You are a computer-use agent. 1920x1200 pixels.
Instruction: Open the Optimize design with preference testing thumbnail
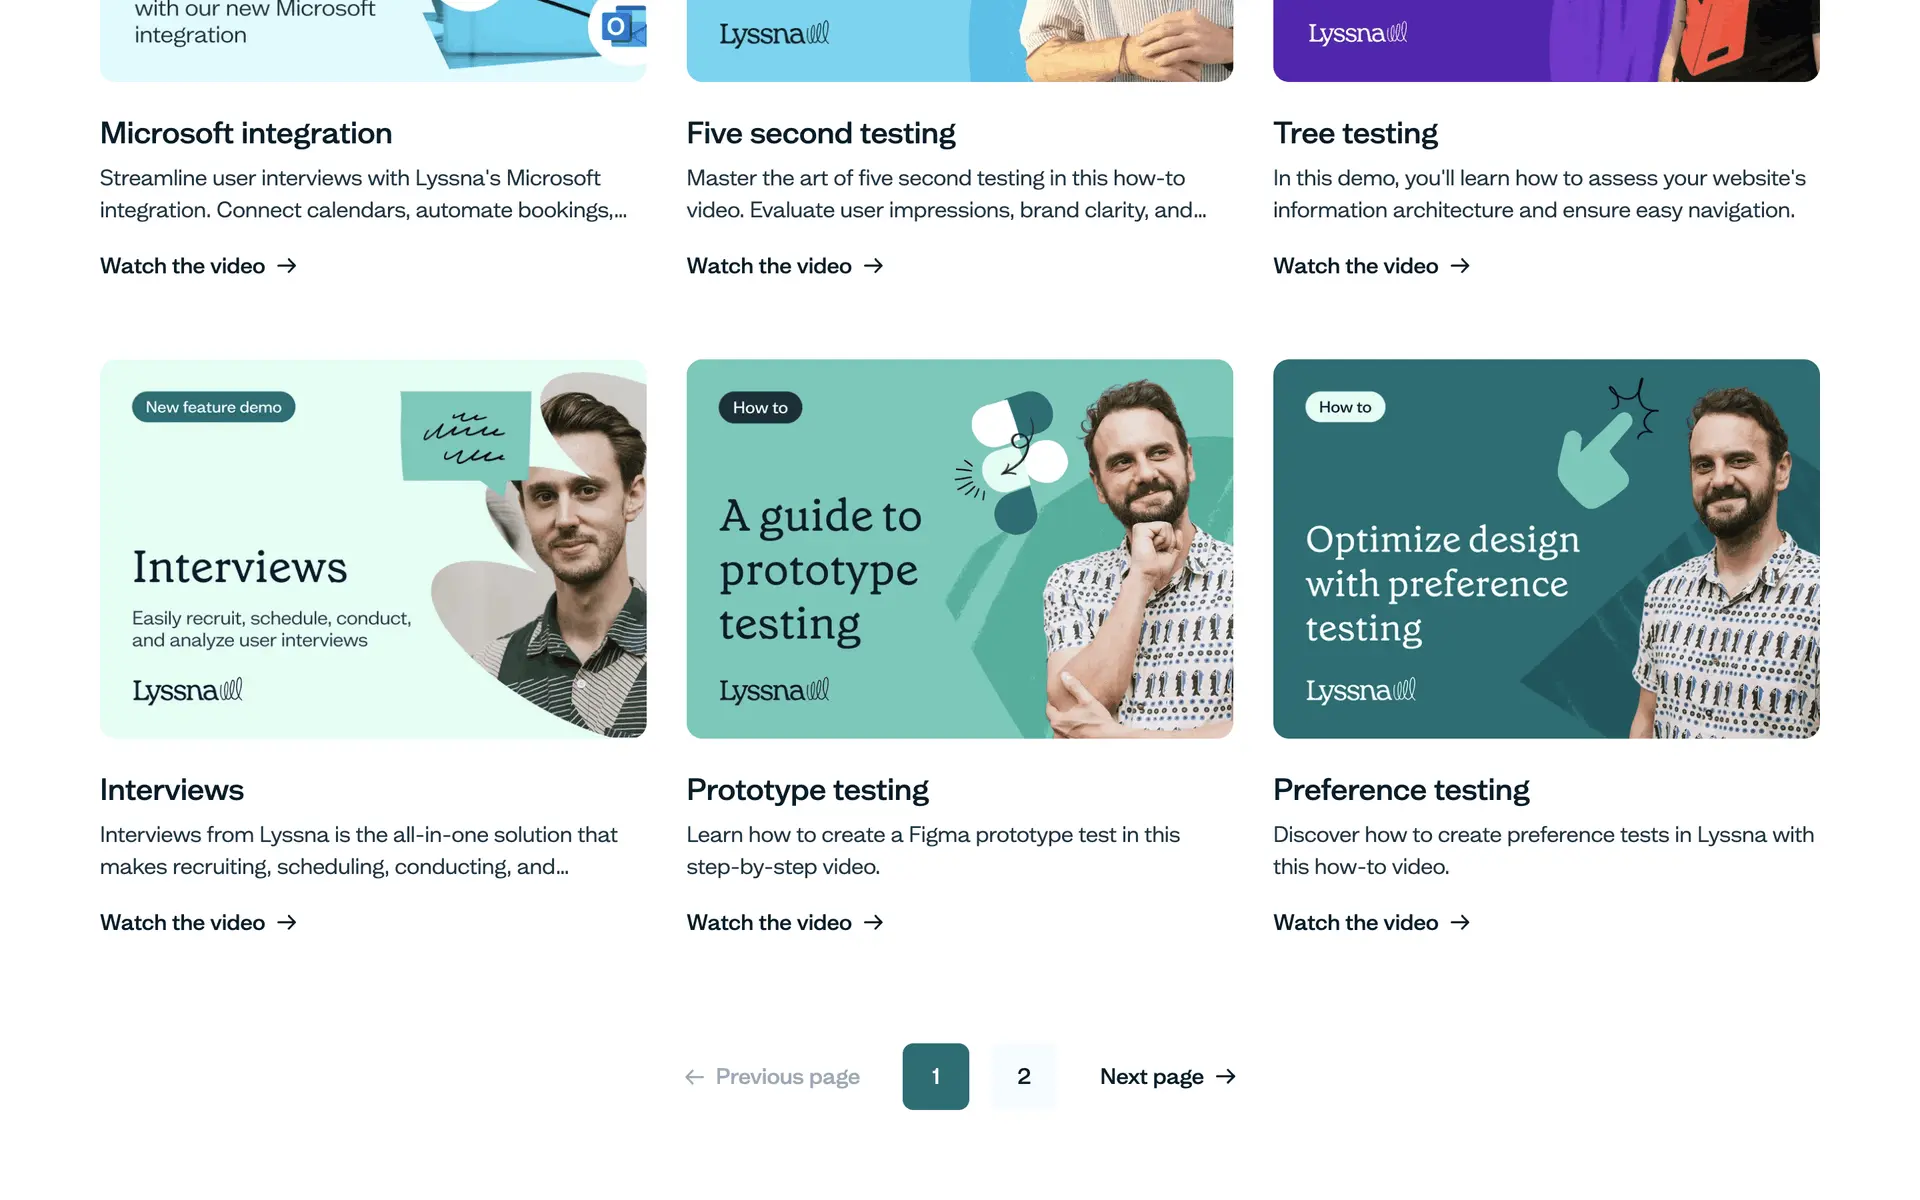pos(1546,549)
